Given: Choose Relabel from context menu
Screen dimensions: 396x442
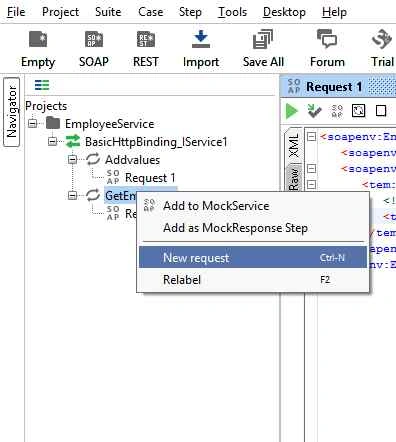Looking at the screenshot, I should click(x=253, y=279).
